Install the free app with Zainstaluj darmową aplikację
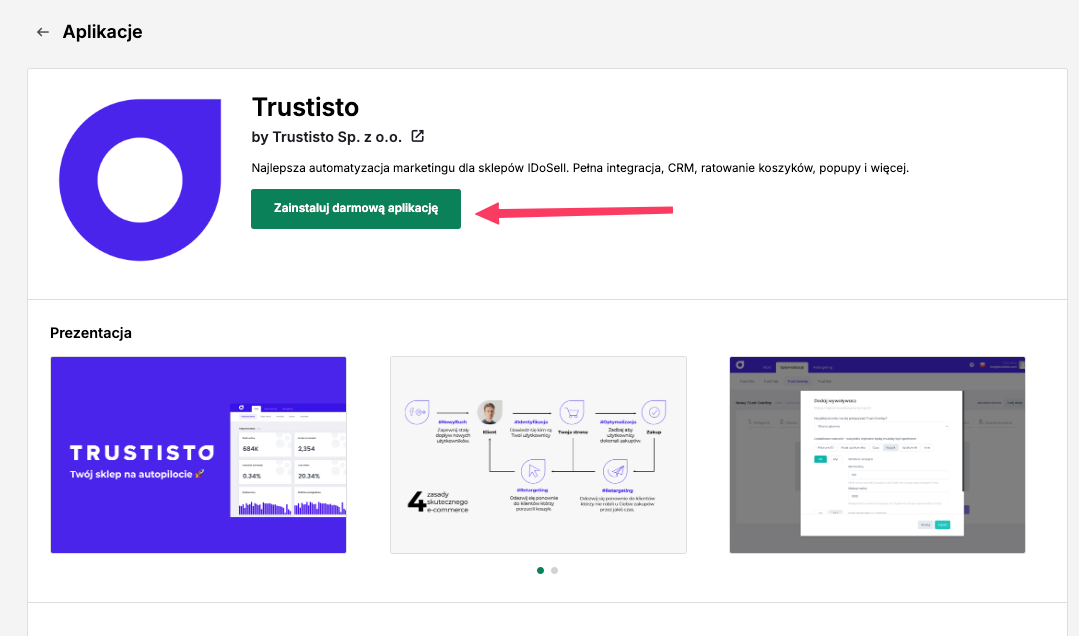 (356, 209)
